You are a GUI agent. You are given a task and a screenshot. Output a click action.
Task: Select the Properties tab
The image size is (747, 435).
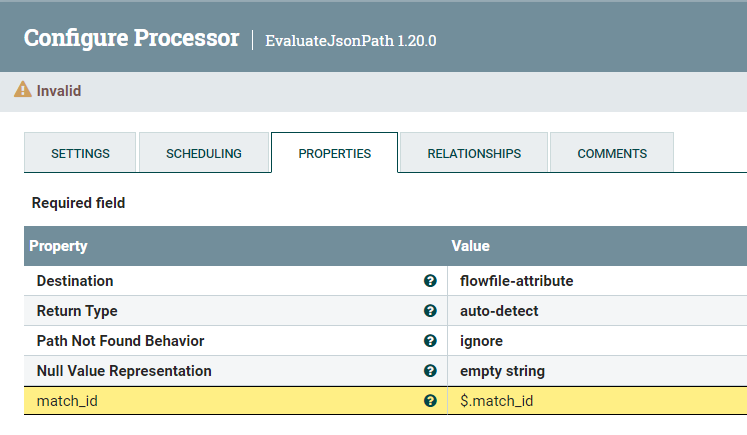pos(334,154)
